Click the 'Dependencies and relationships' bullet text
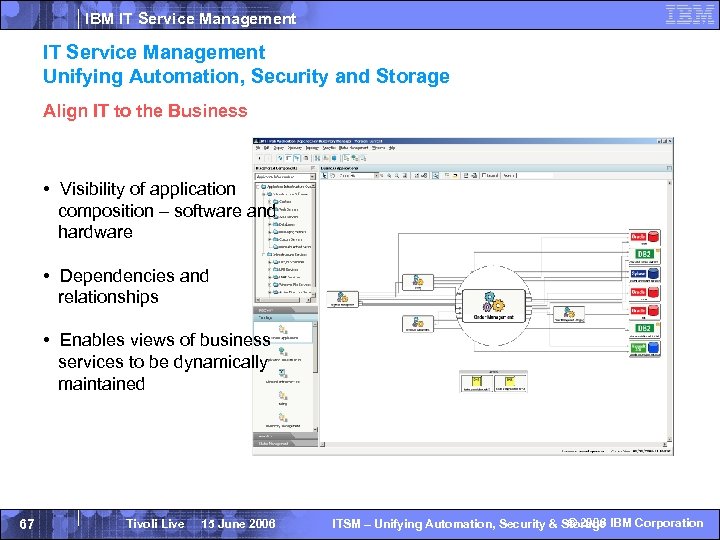 coord(134,287)
